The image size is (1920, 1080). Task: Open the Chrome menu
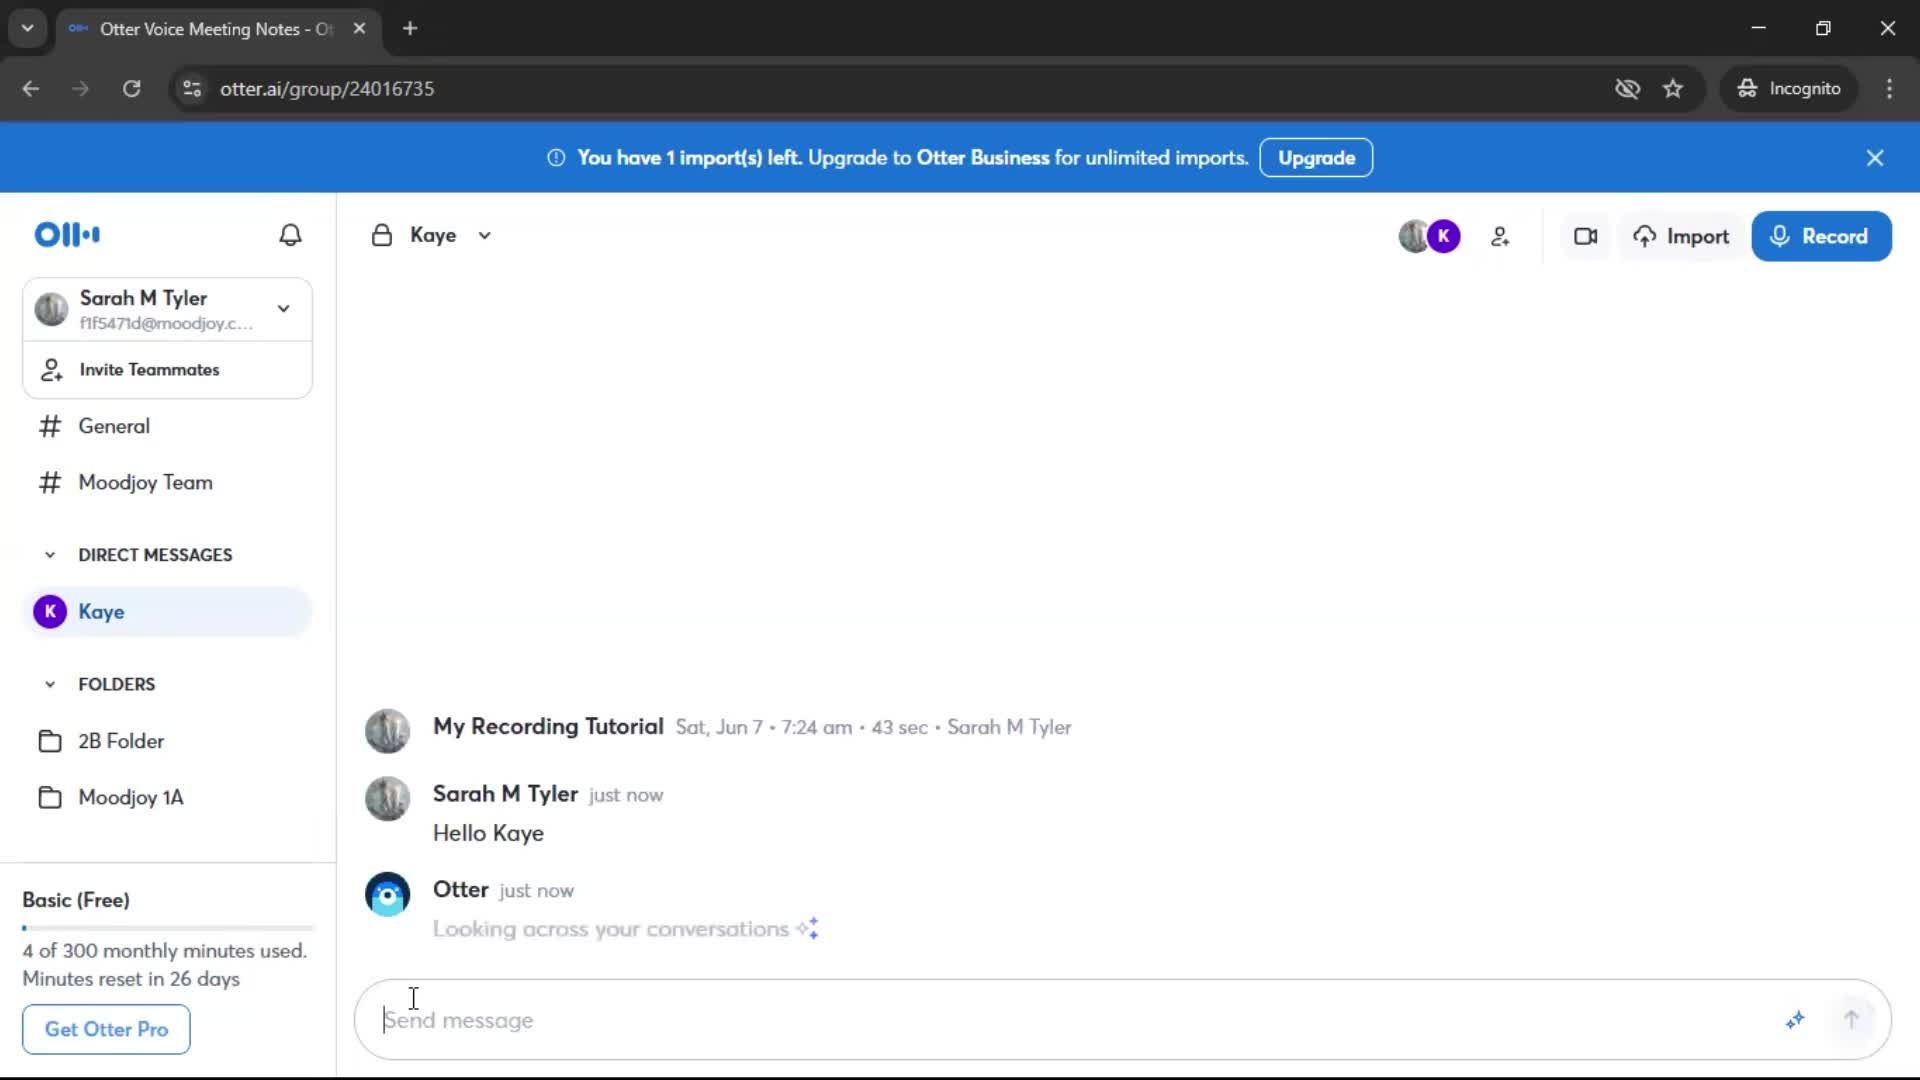coord(1889,89)
